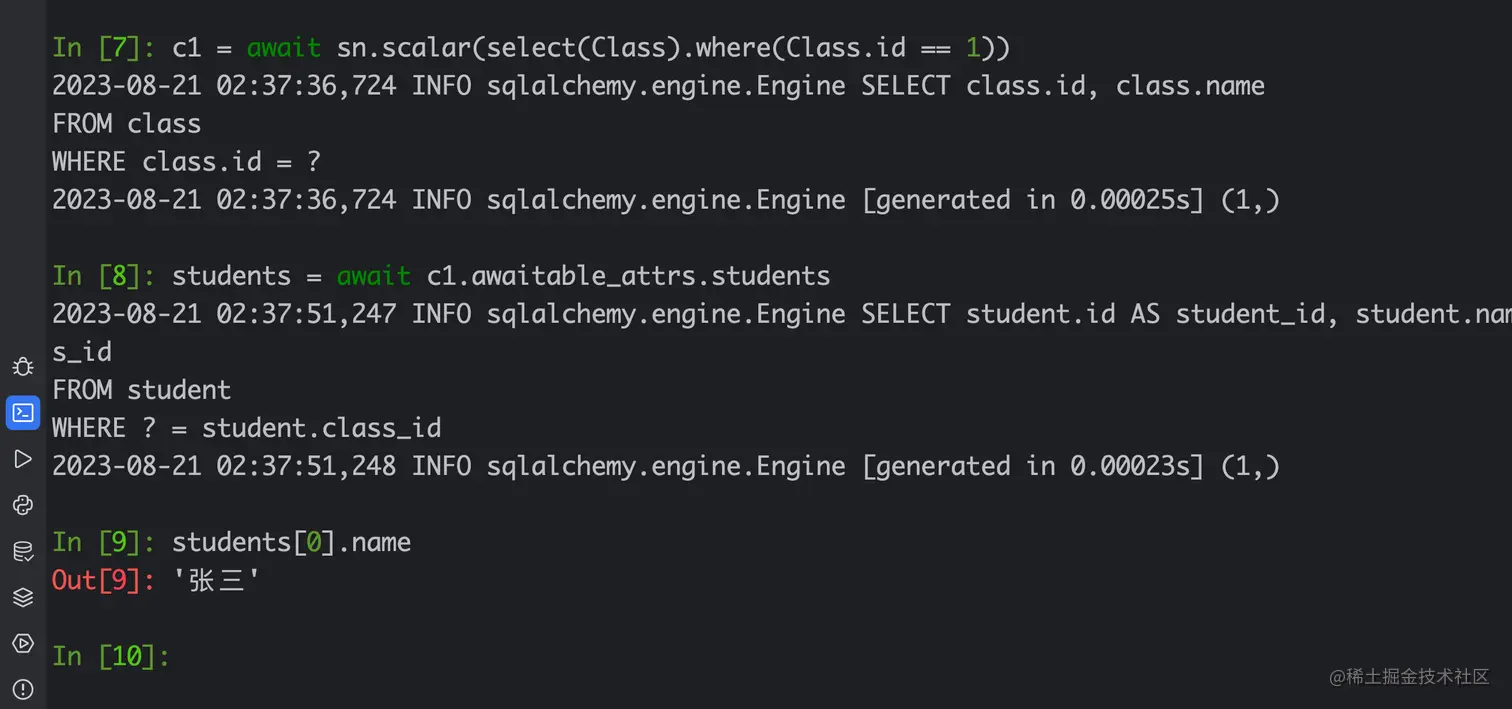
Task: Click the highlighted Terminal icon in sidebar
Action: coord(23,412)
